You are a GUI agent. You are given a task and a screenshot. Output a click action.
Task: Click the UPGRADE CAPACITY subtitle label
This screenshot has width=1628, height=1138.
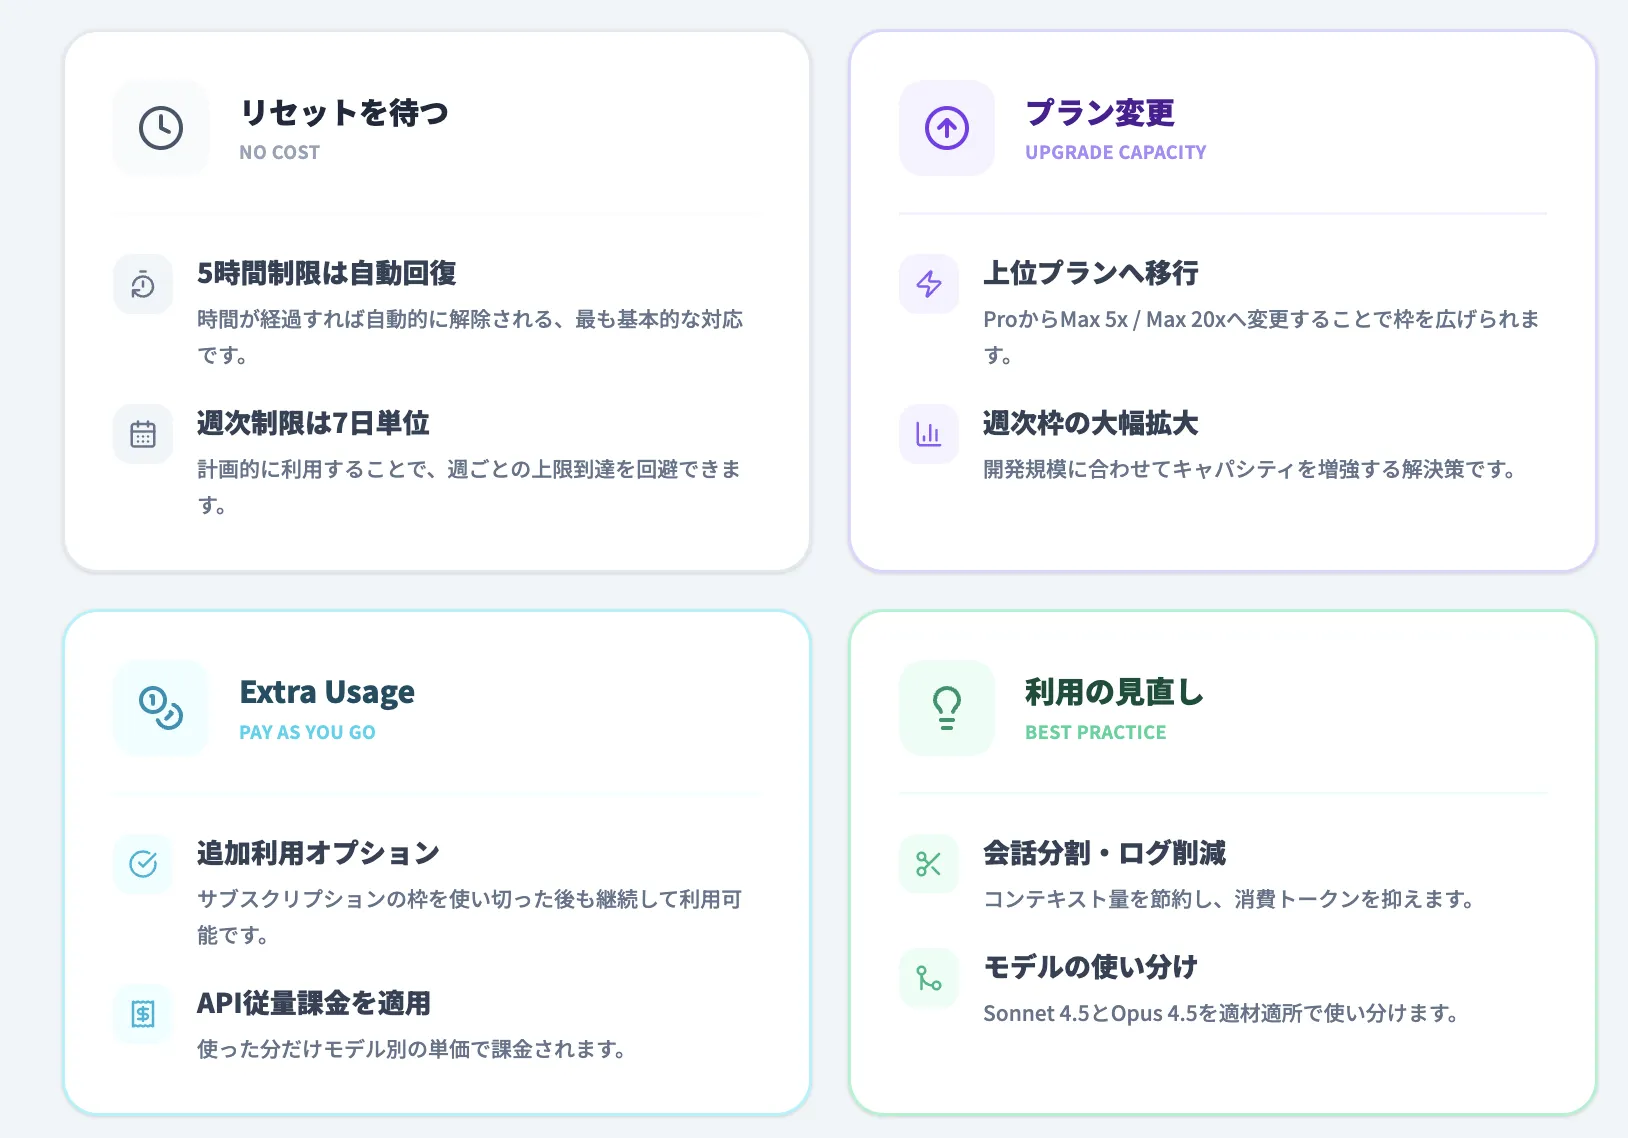point(1116,152)
